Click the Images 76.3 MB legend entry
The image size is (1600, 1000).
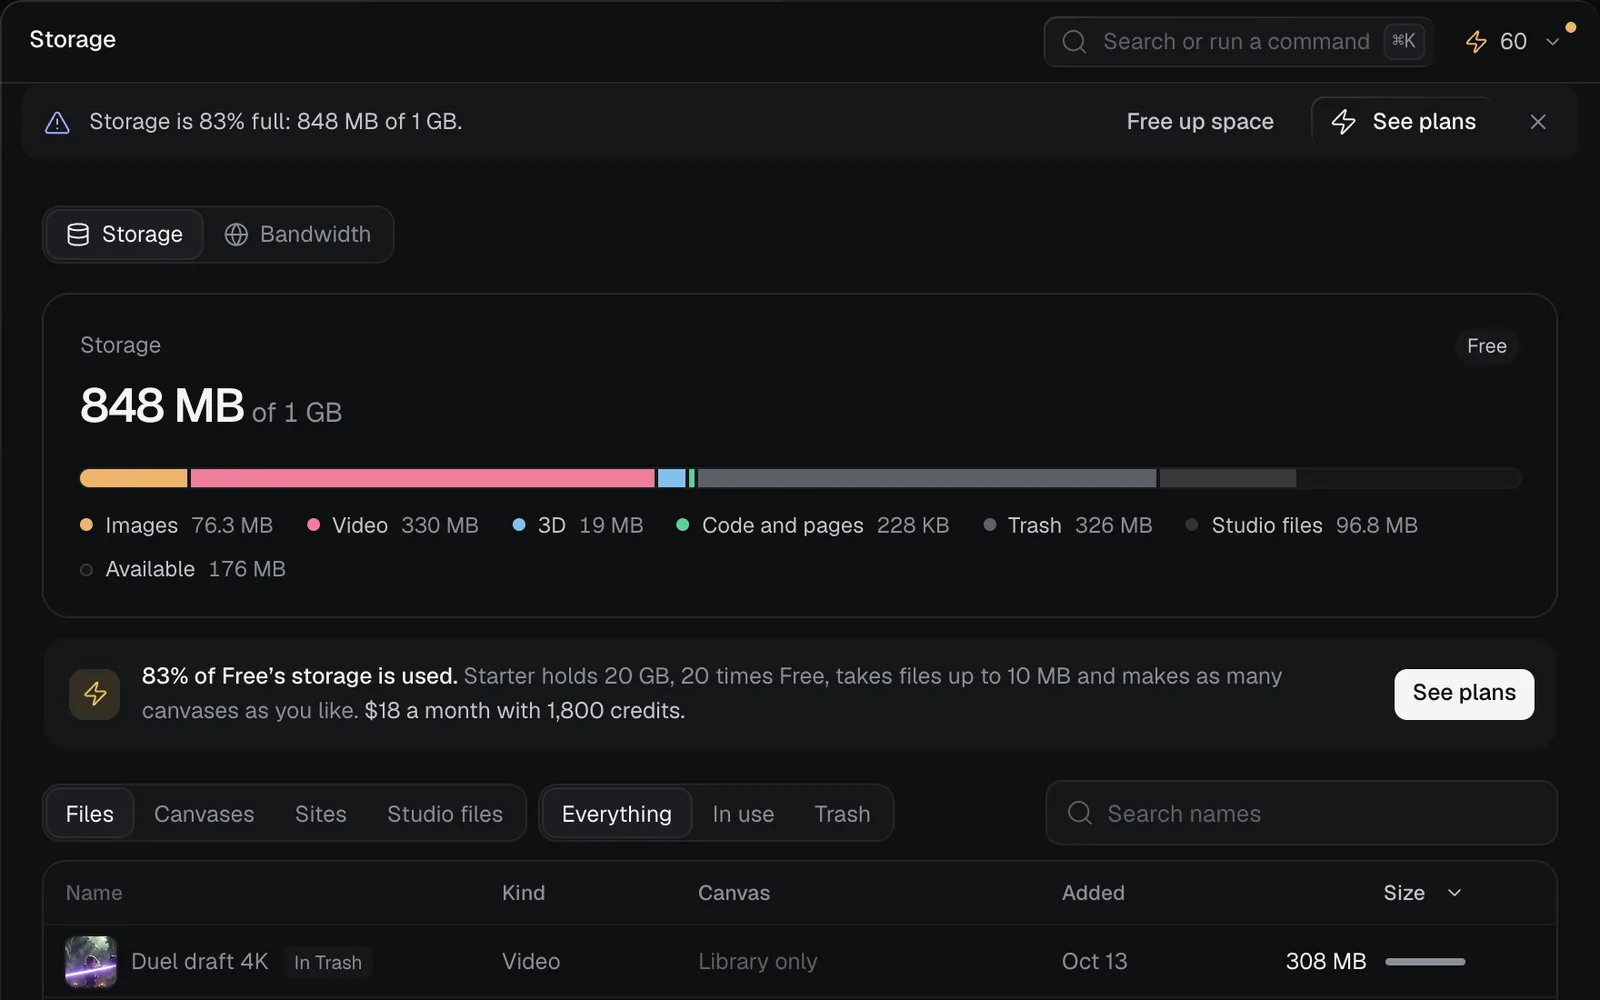(x=176, y=525)
